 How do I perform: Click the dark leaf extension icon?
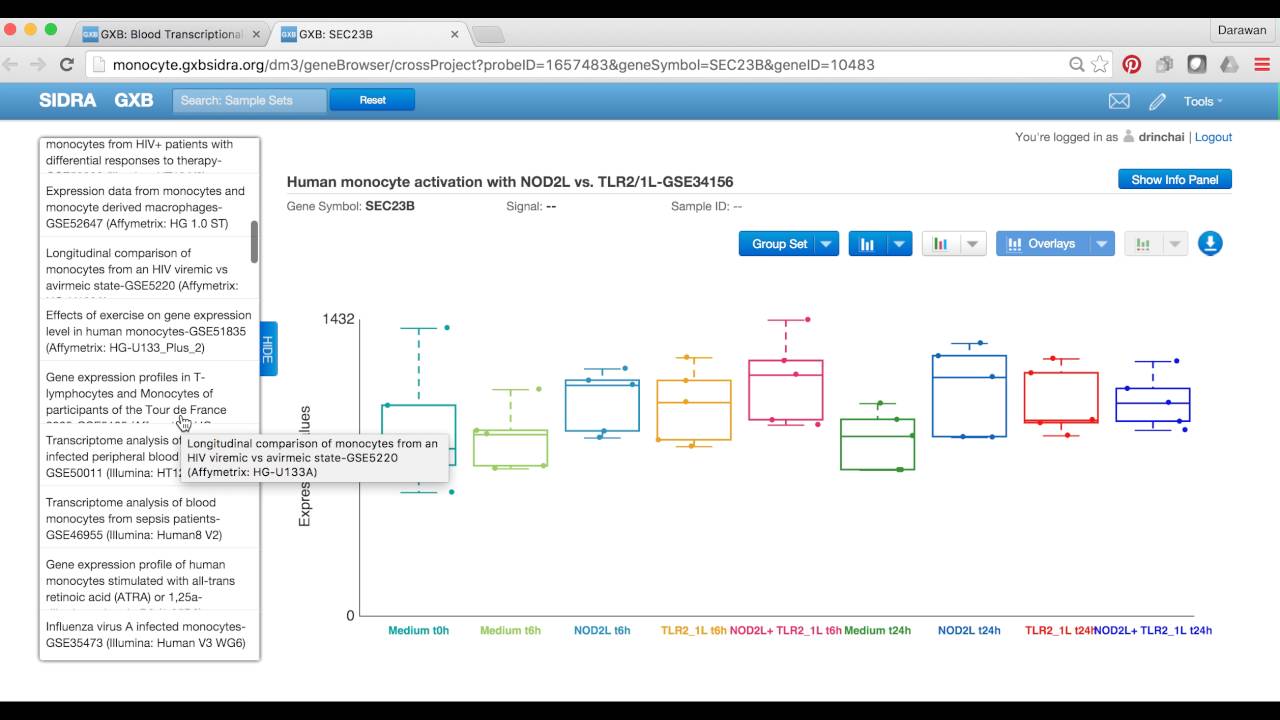pyautogui.click(x=1197, y=64)
